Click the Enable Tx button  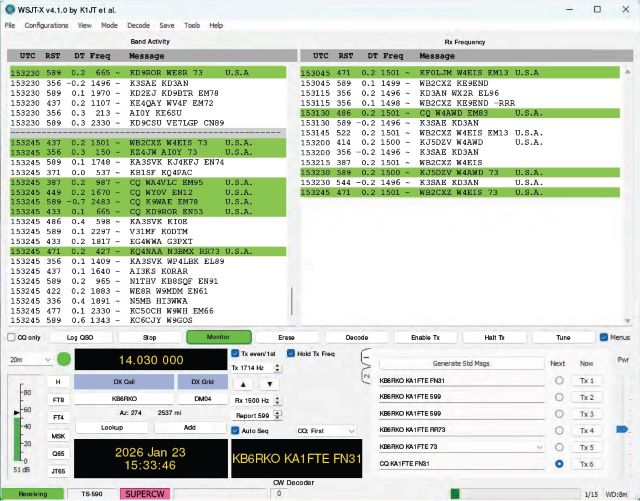[x=425, y=338]
